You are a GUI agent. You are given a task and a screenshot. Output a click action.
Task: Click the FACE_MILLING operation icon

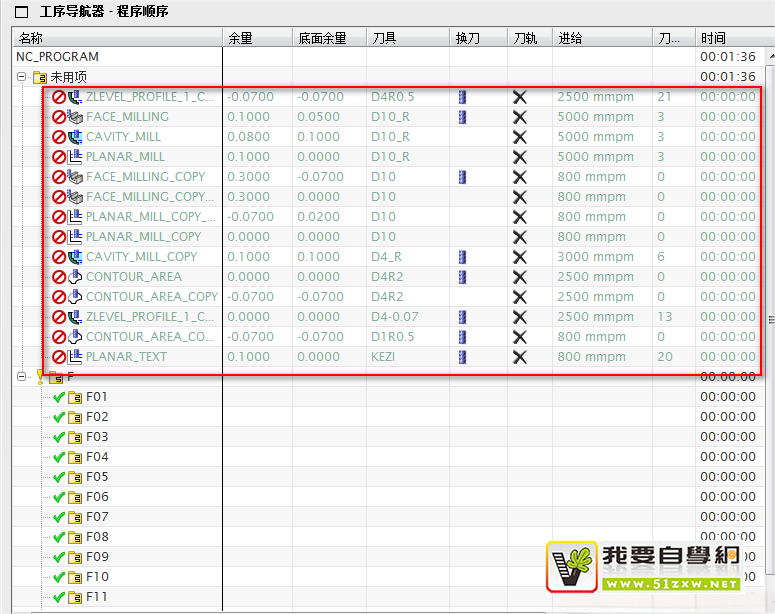point(75,117)
